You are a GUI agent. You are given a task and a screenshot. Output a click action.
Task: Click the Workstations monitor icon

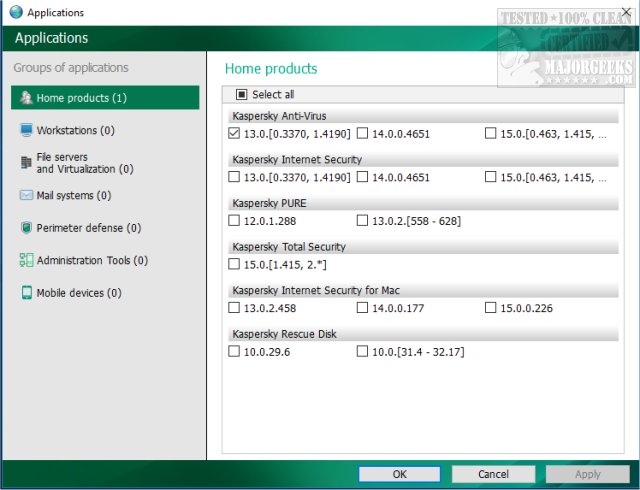click(27, 130)
